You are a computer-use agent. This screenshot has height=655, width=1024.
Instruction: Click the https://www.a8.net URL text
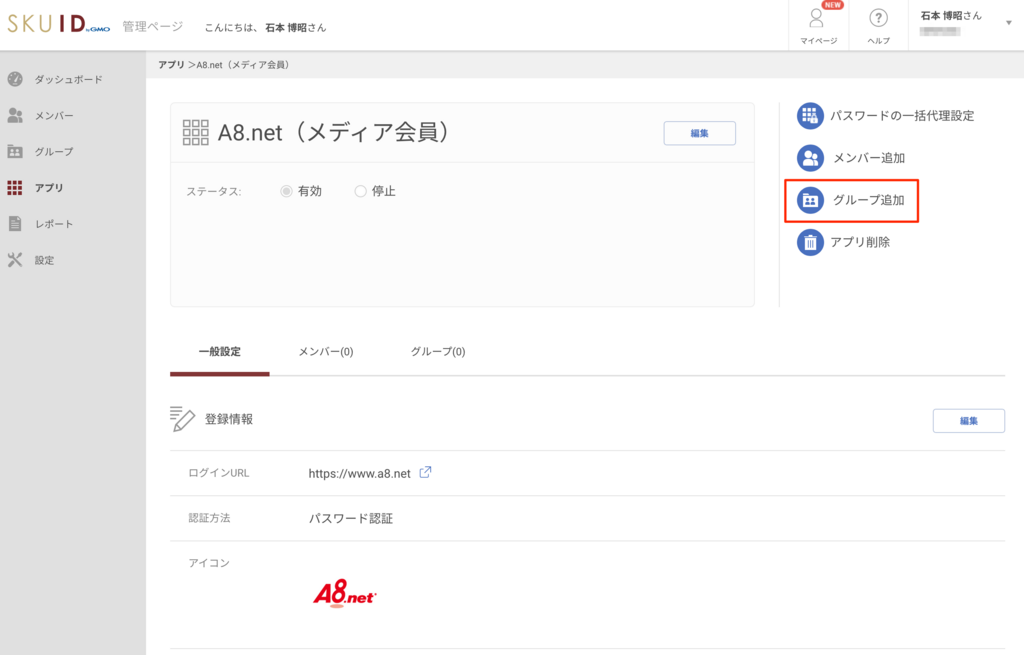[359, 473]
